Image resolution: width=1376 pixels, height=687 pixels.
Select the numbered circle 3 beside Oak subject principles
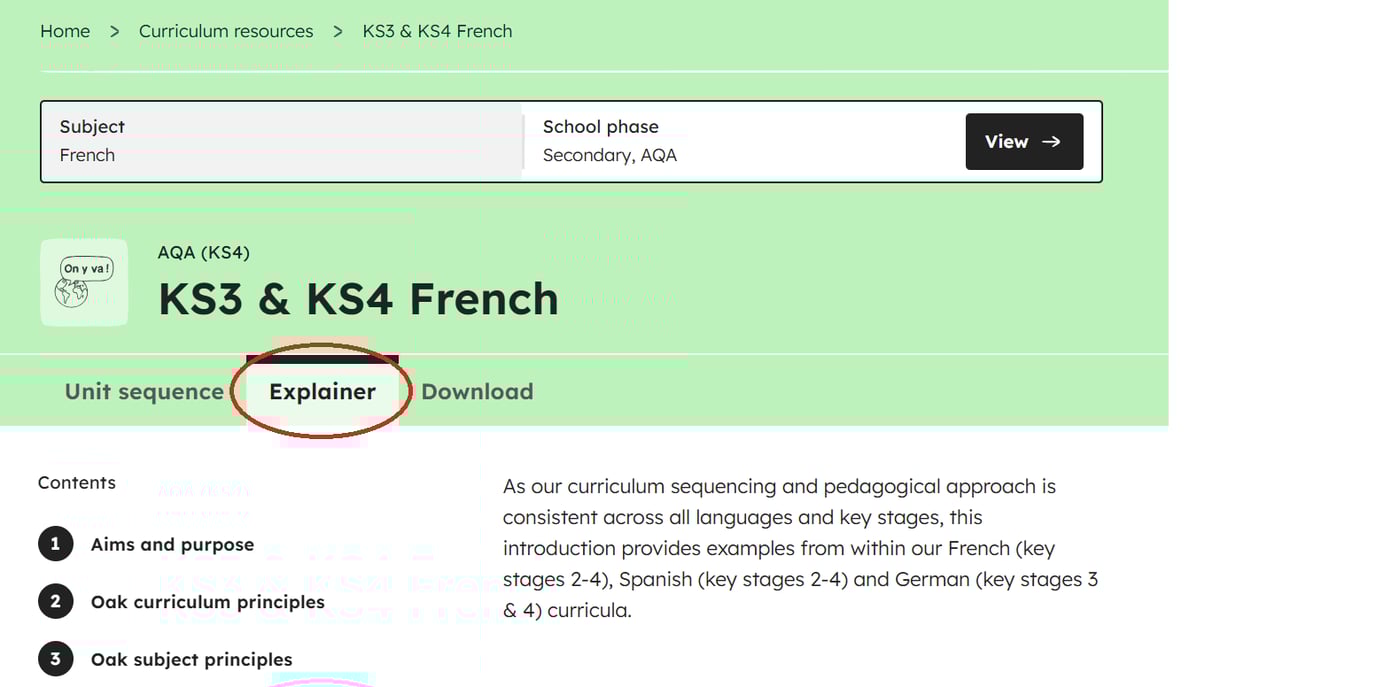(56, 658)
